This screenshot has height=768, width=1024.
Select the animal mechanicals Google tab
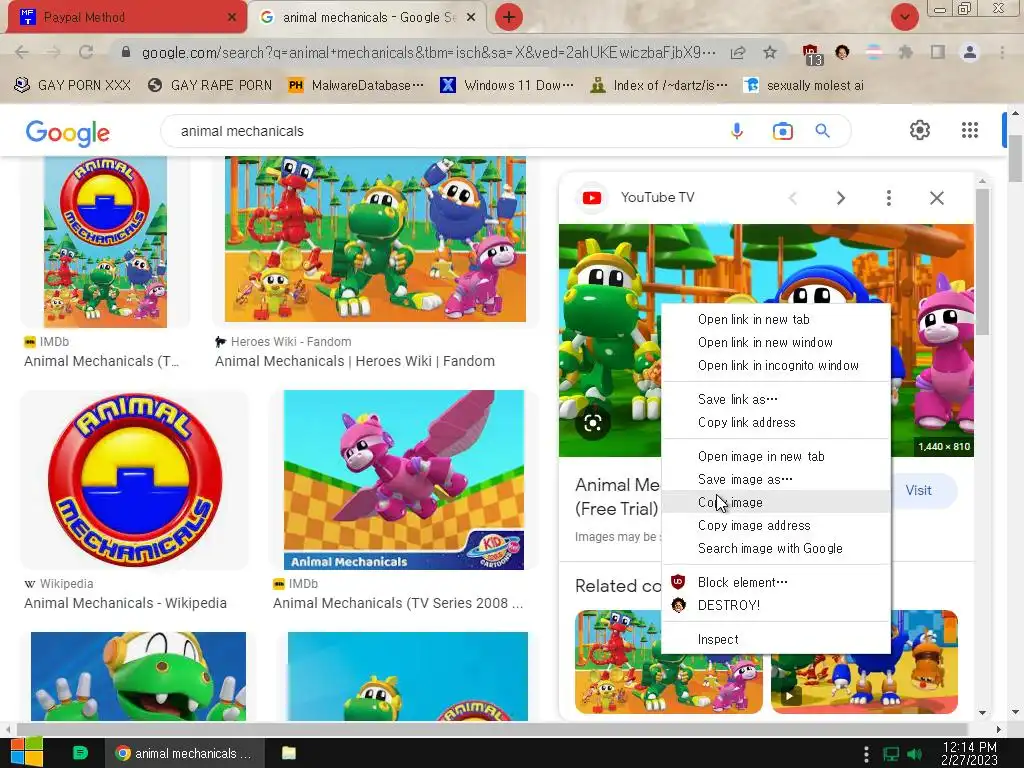(x=367, y=17)
